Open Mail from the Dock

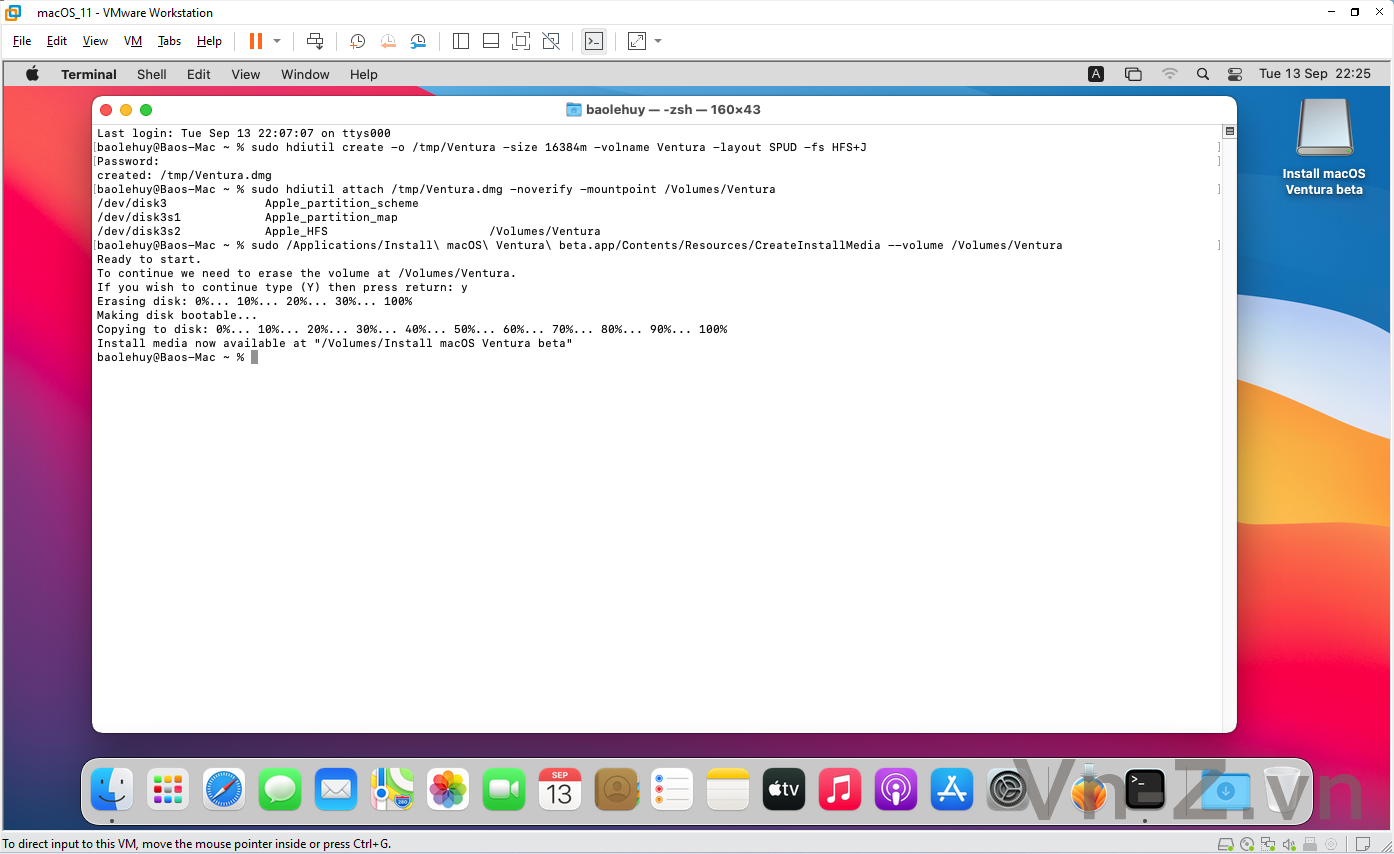[x=336, y=790]
